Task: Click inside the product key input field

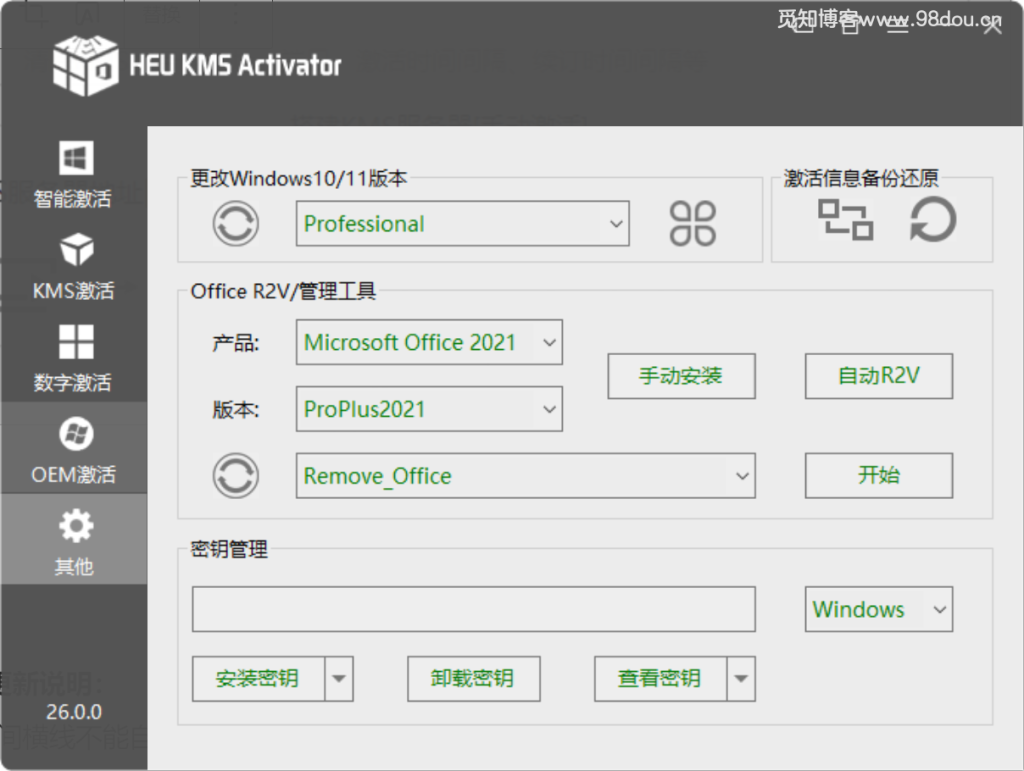Action: click(473, 609)
